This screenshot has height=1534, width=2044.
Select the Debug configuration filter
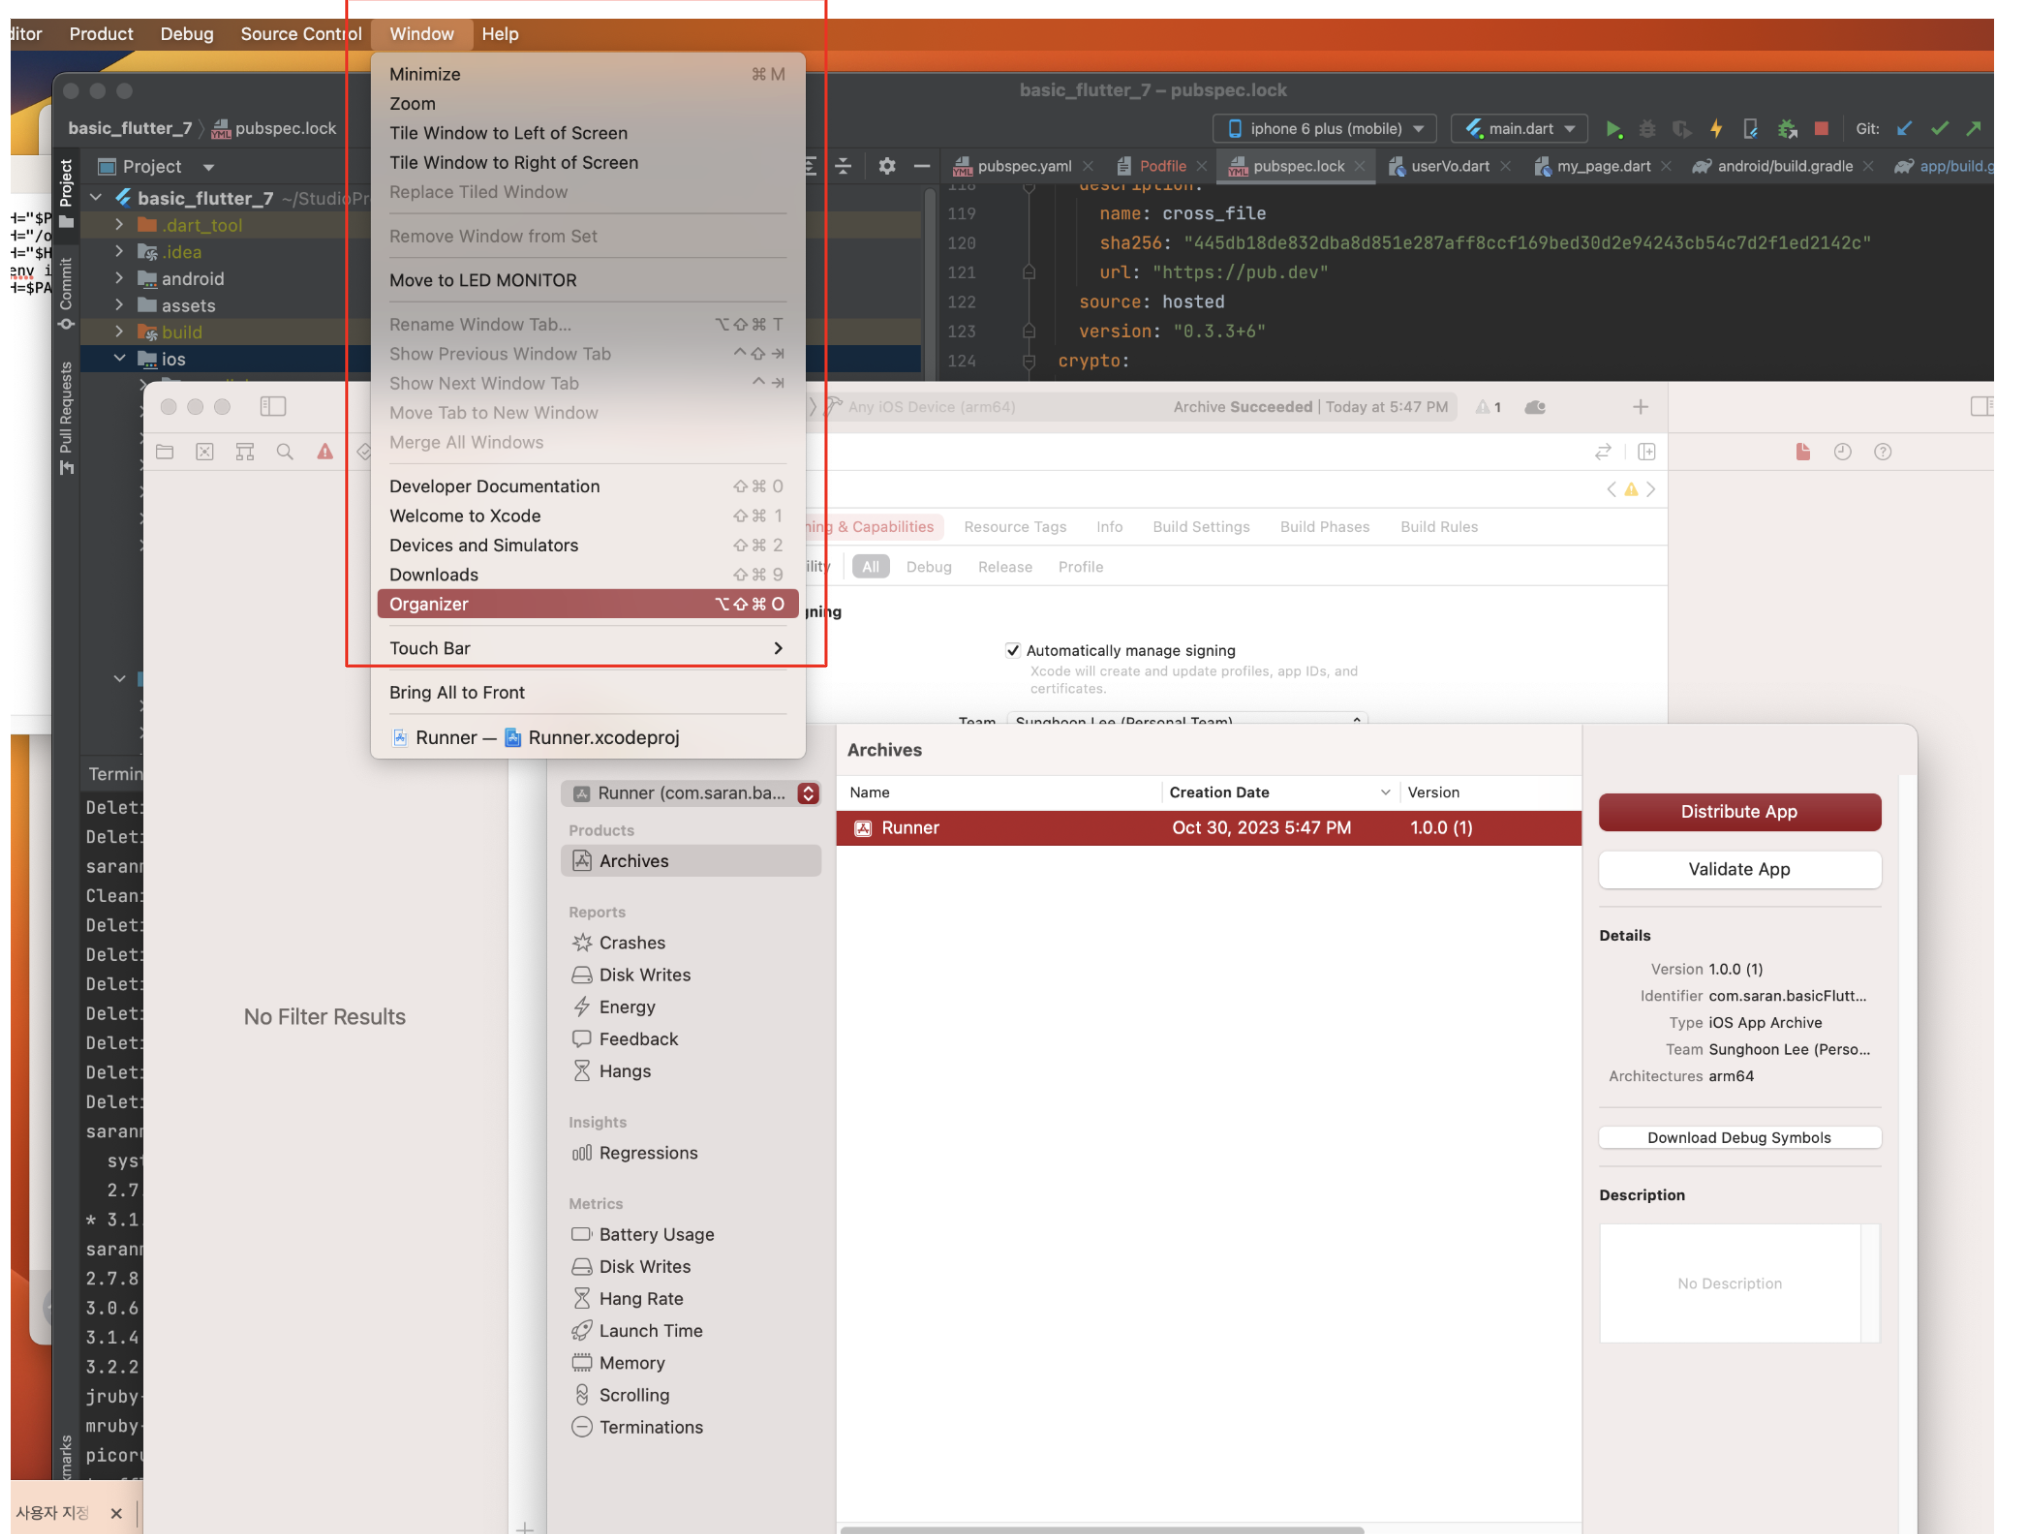coord(928,567)
